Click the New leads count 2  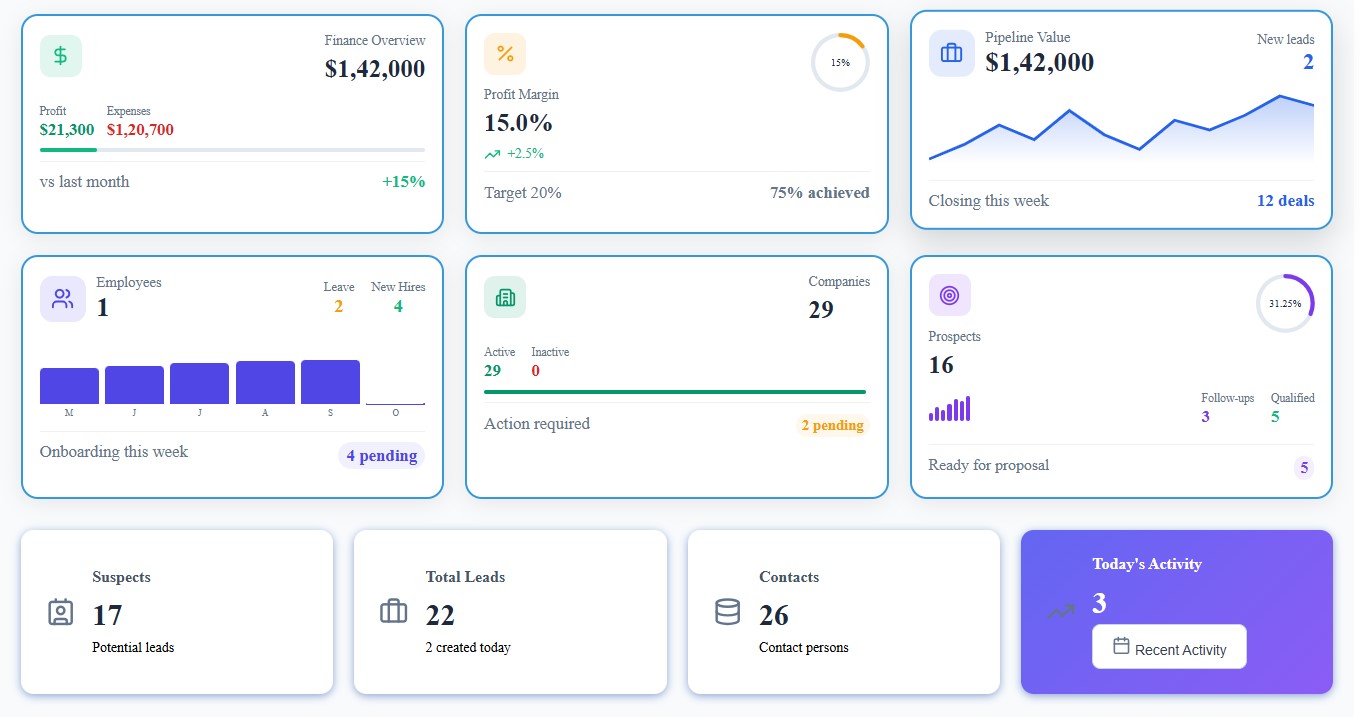[1308, 62]
